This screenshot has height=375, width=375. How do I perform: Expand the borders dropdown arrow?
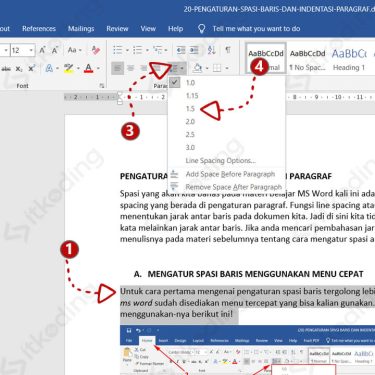pyautogui.click(x=227, y=68)
